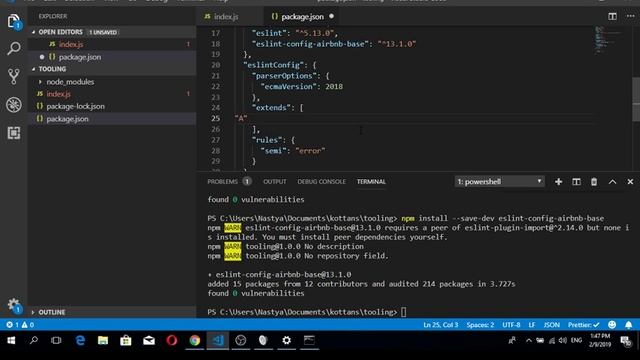Open notifications bell in status bar

pos(629,325)
